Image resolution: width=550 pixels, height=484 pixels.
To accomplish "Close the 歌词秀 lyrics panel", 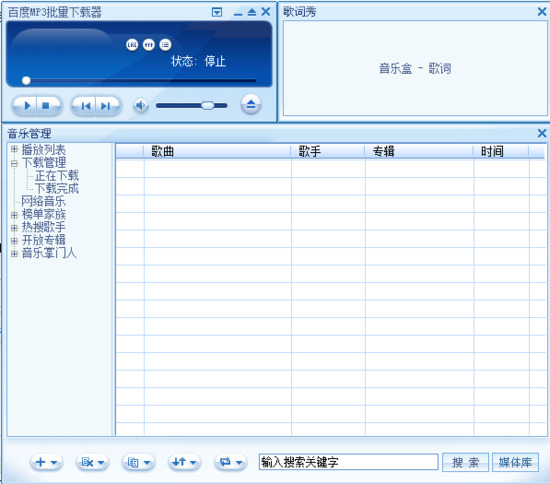I will pos(542,12).
